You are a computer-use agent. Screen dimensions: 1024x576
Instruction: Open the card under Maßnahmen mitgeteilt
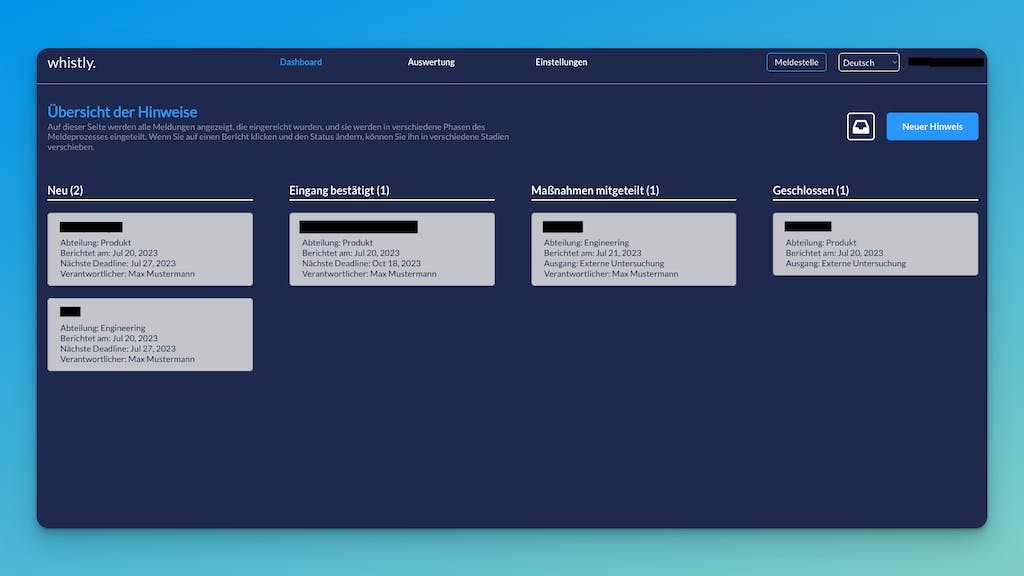coord(633,249)
